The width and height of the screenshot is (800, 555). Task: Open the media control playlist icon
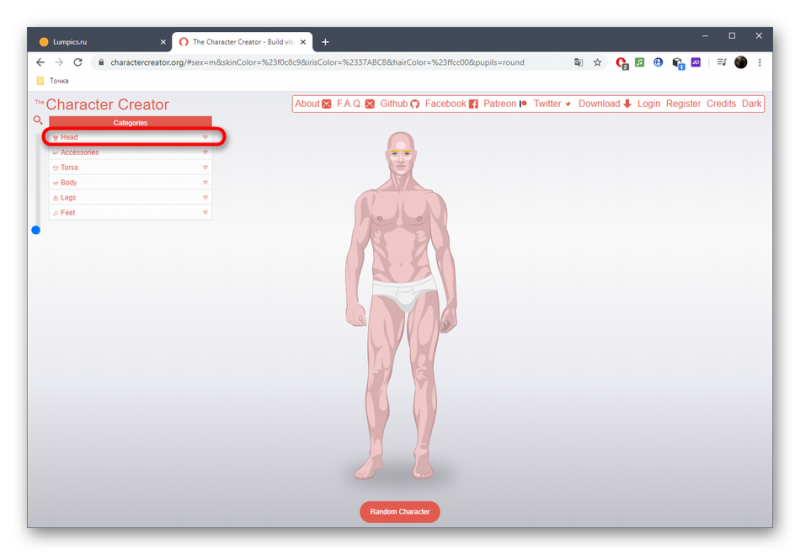tap(721, 62)
